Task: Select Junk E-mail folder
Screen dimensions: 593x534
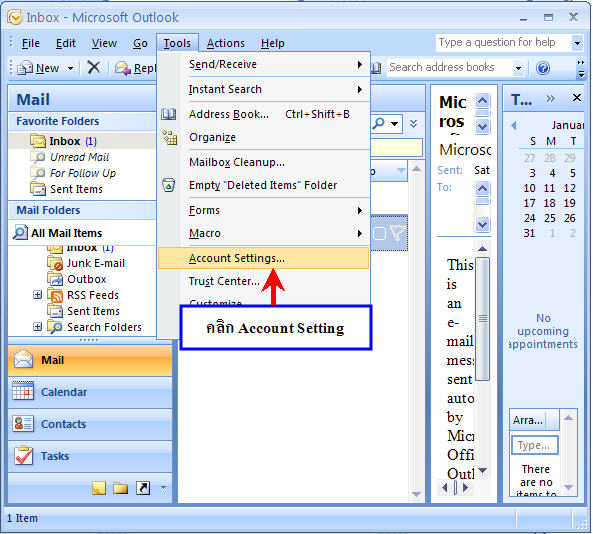Action: [96, 263]
